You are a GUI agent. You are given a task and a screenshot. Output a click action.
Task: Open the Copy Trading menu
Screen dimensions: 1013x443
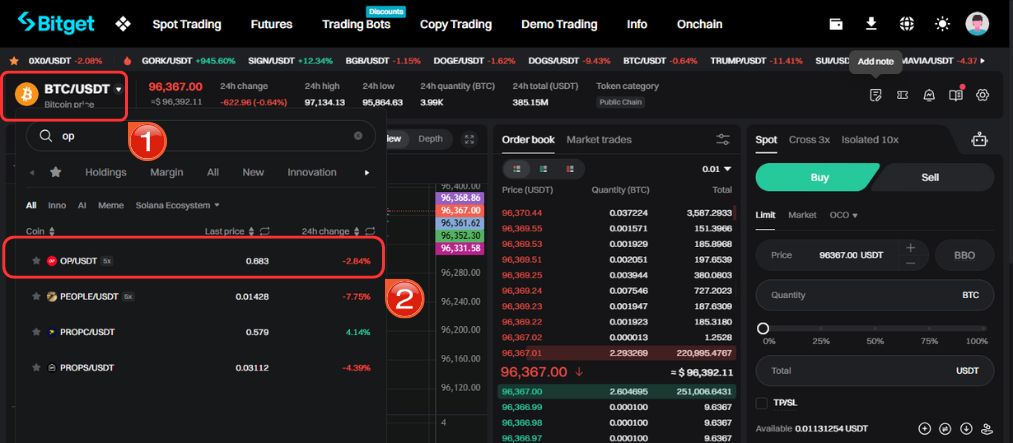tap(455, 25)
